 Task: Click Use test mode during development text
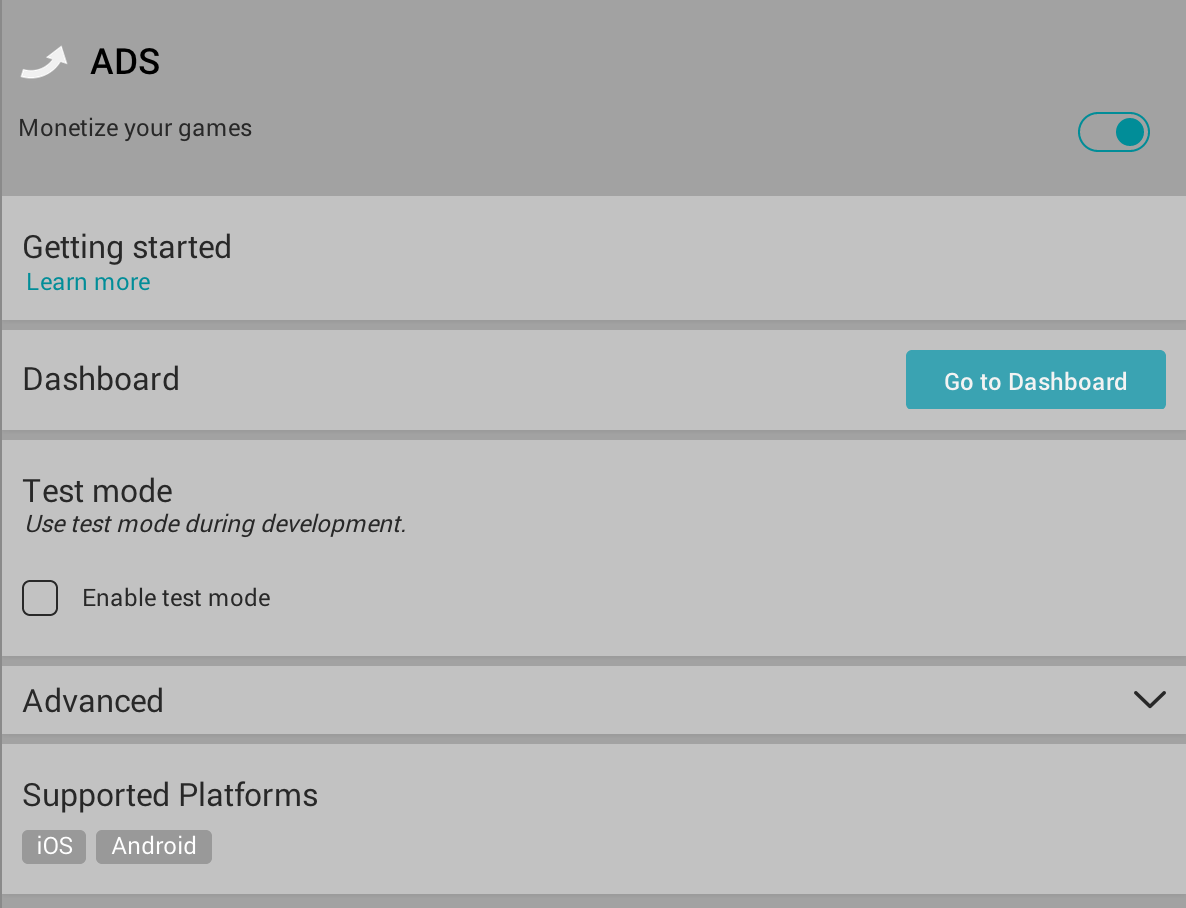point(216,524)
